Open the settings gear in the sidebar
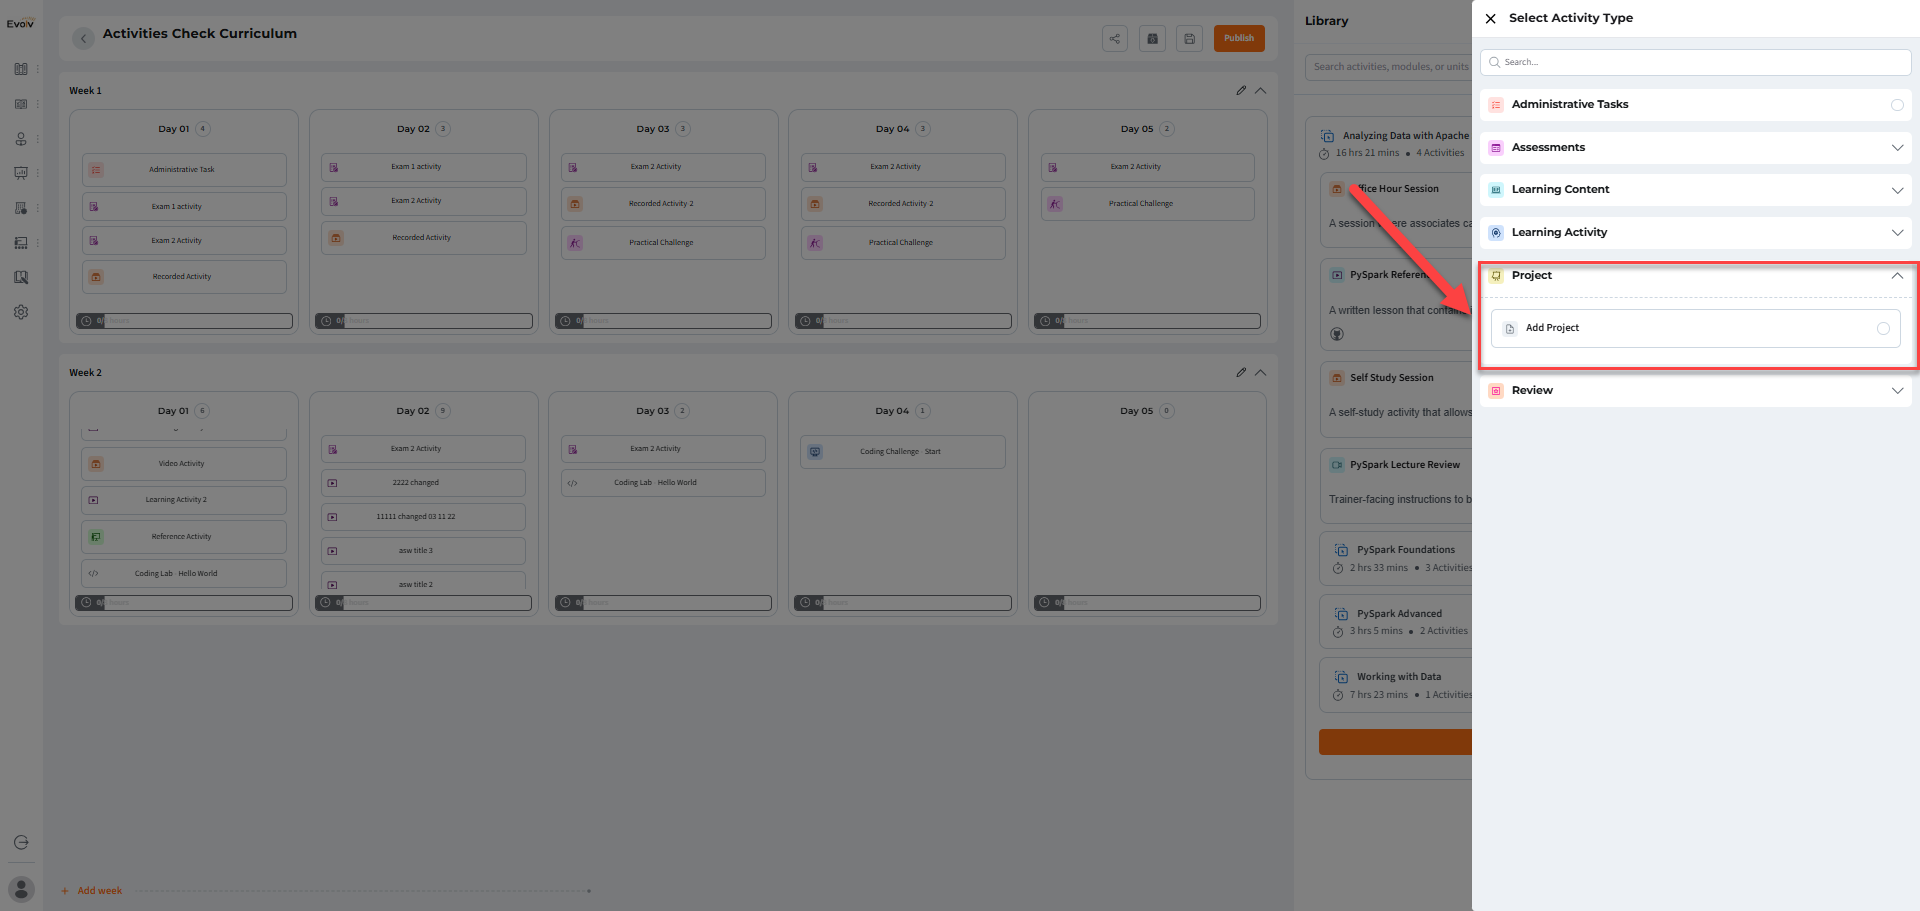 click(x=21, y=312)
